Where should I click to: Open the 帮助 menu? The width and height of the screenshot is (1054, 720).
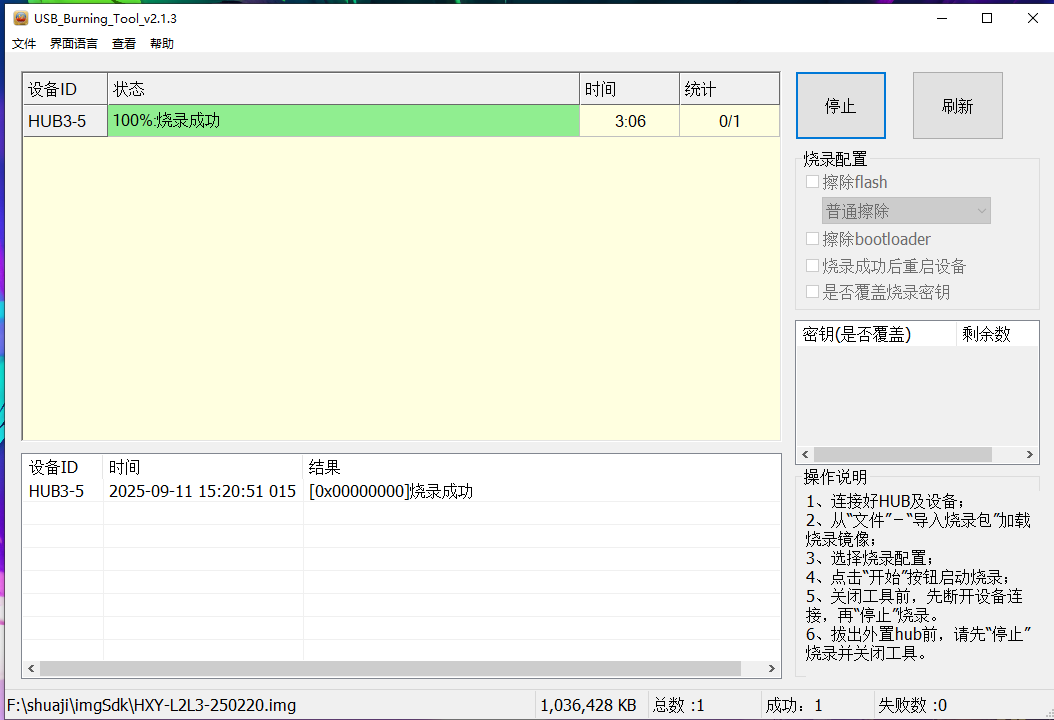(x=162, y=44)
